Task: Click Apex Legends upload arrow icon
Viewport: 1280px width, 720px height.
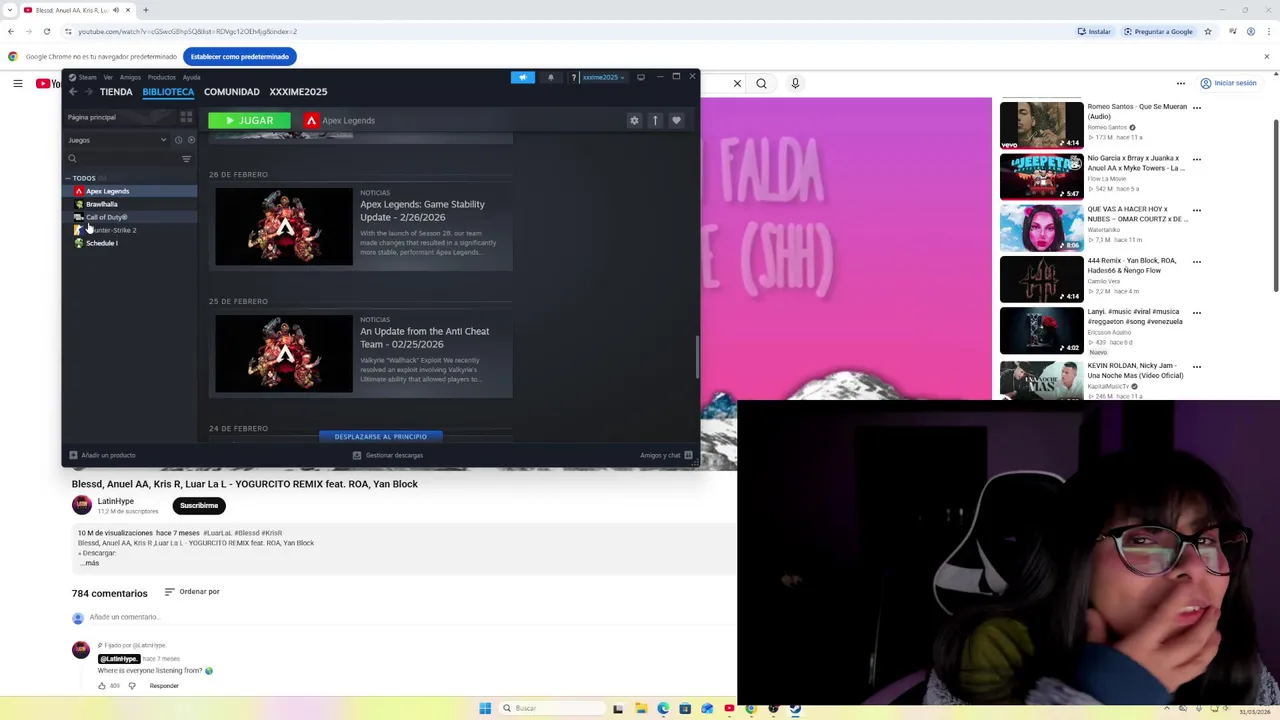Action: tap(655, 120)
